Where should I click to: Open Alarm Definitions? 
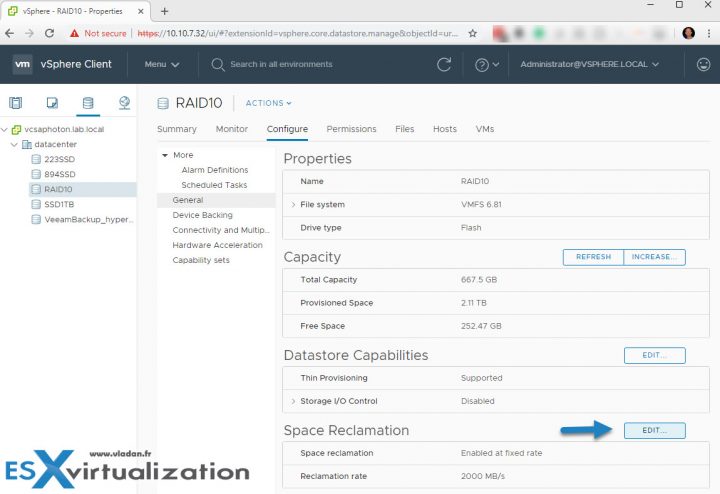pos(215,170)
